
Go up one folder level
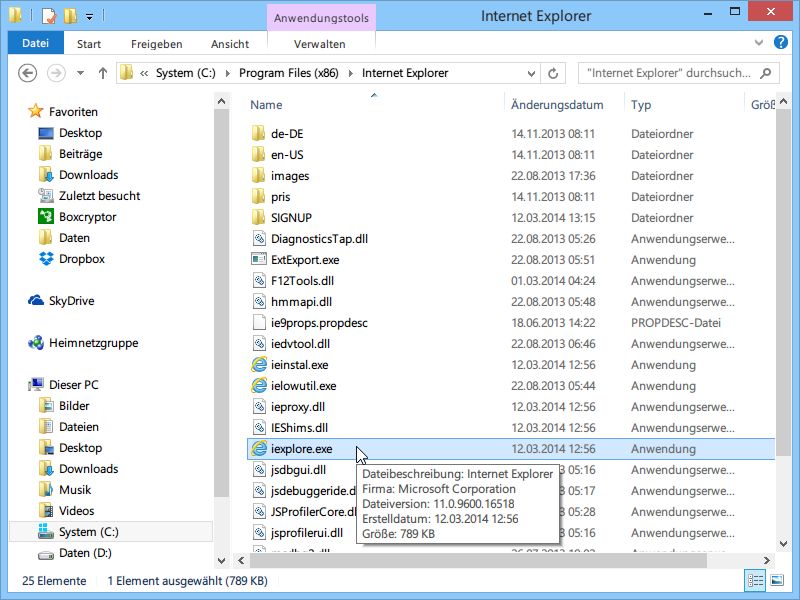pyautogui.click(x=103, y=73)
